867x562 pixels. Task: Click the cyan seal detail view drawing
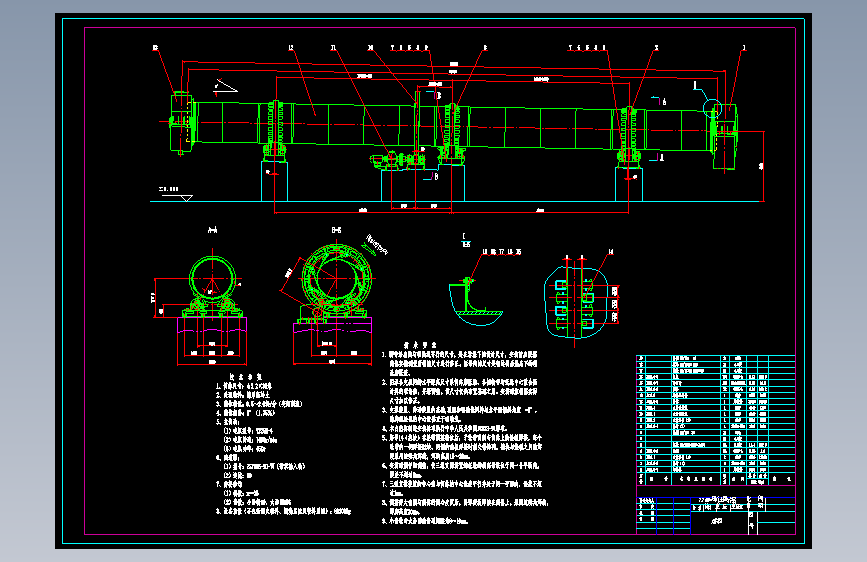(x=474, y=301)
